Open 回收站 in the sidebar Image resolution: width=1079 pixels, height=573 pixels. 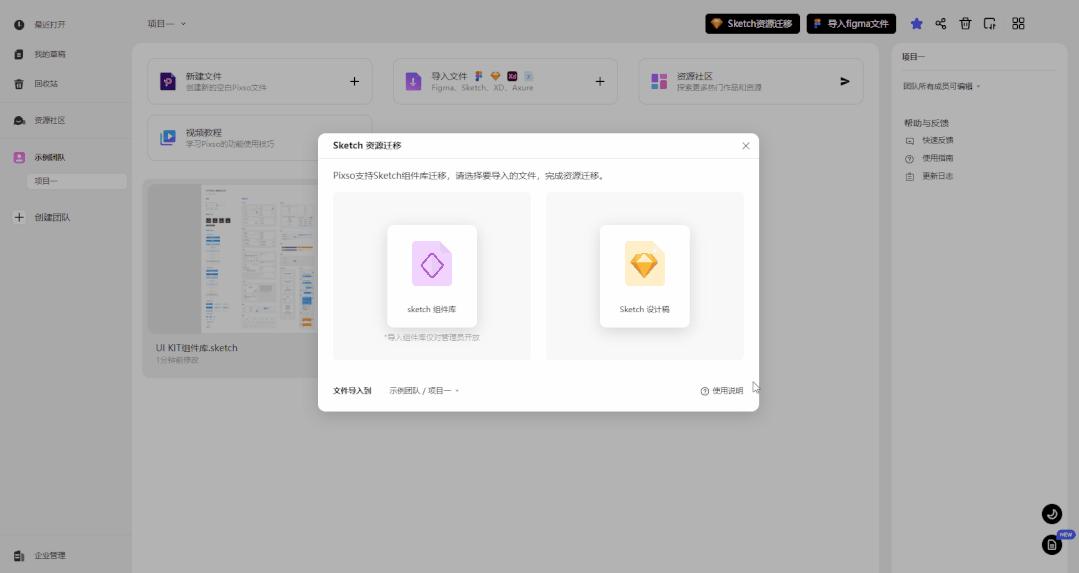(x=46, y=84)
